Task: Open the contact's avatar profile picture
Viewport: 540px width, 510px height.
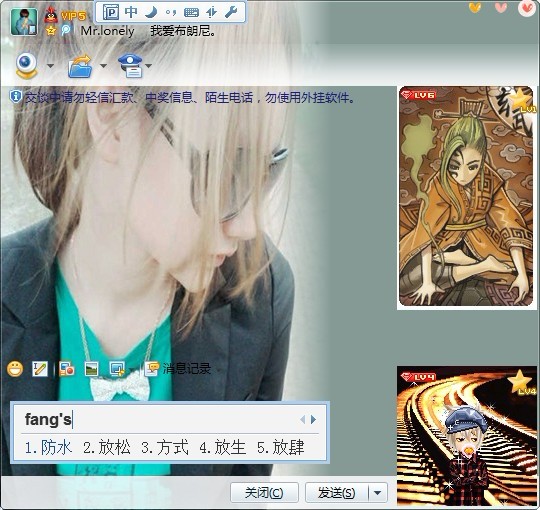Action: tap(24, 22)
